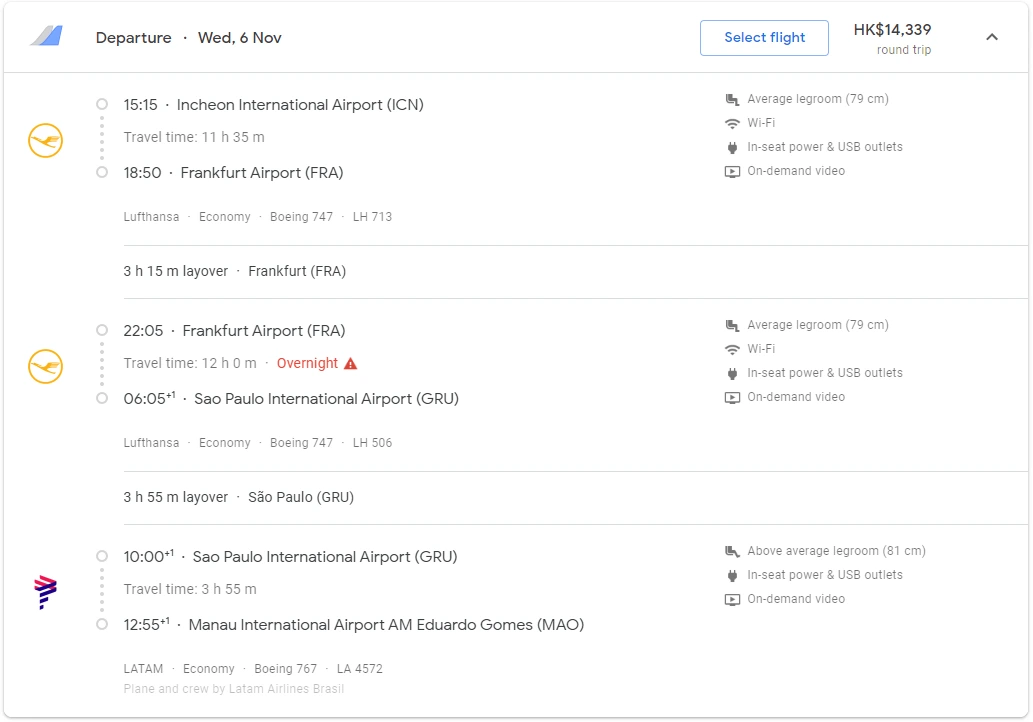This screenshot has height=722, width=1033.
Task: Click the multi-airline logo beside Departure
Action: (x=46, y=37)
